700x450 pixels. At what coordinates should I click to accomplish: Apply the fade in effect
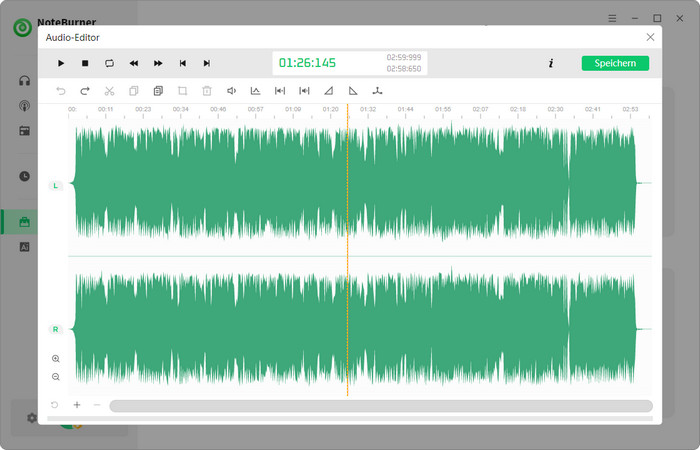click(x=328, y=91)
